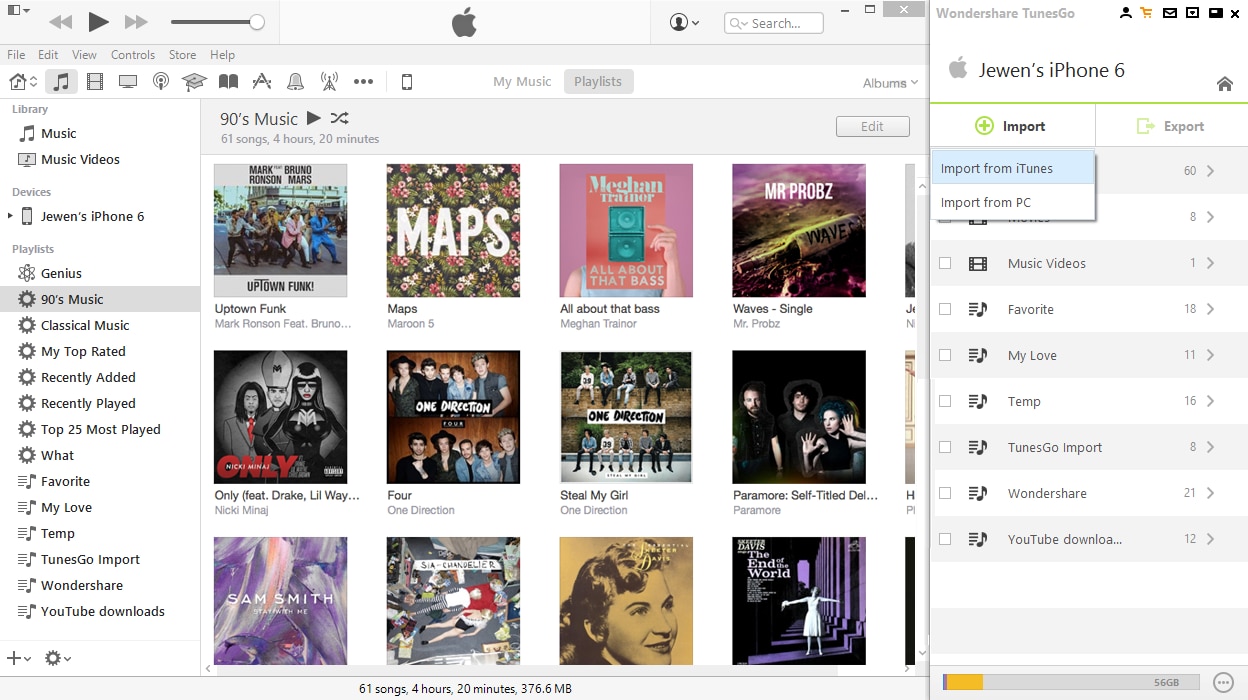Tick the My Love playlist checkbox
This screenshot has height=700, width=1248.
pos(945,356)
